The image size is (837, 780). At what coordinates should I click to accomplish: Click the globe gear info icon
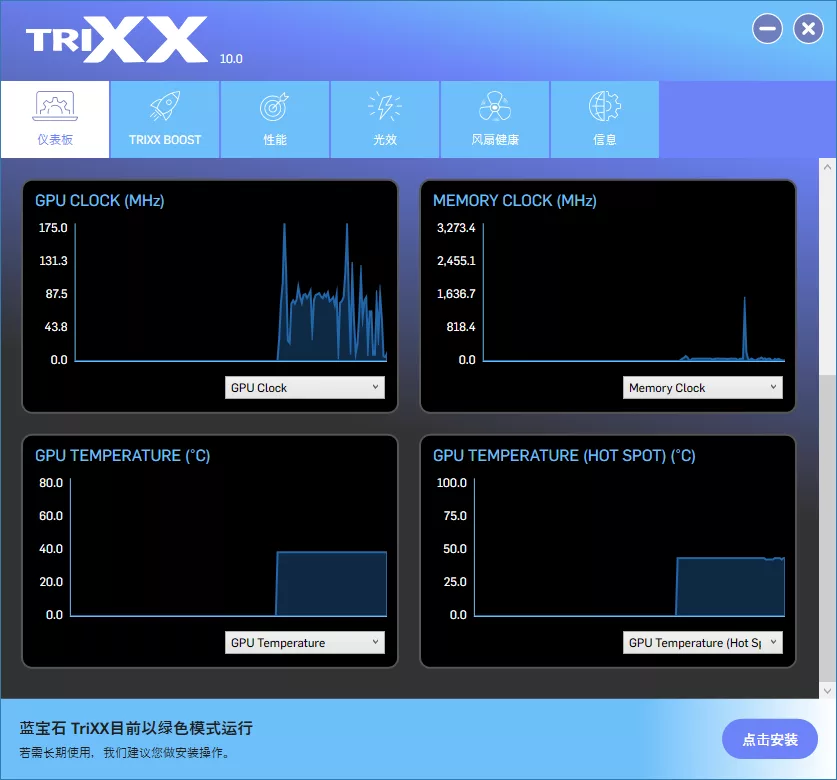click(605, 106)
